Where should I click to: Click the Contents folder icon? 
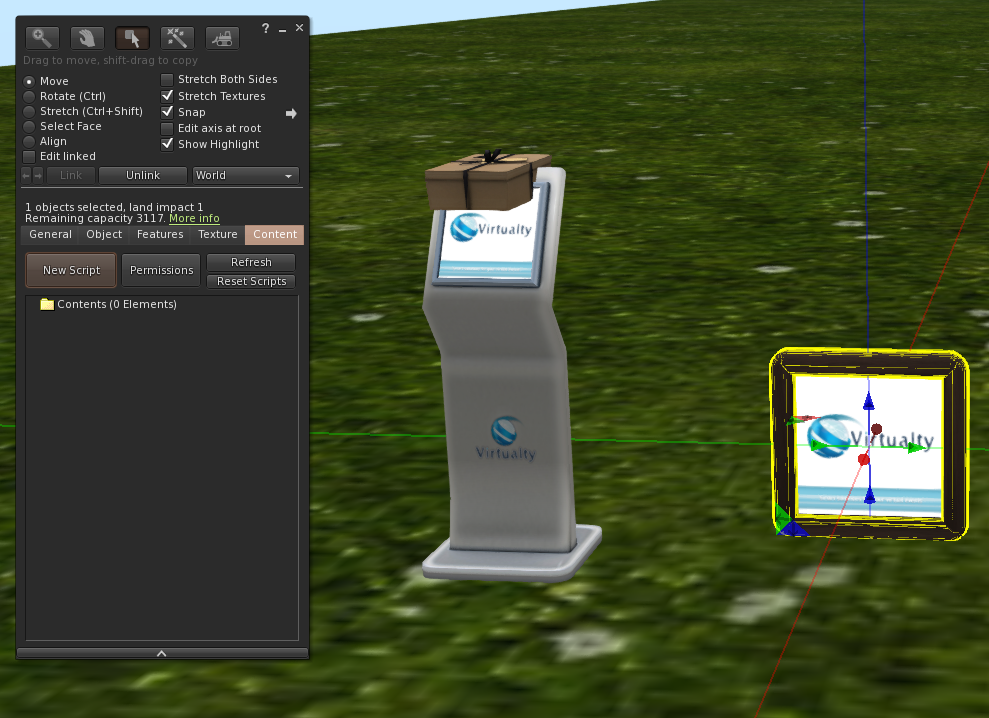point(47,304)
